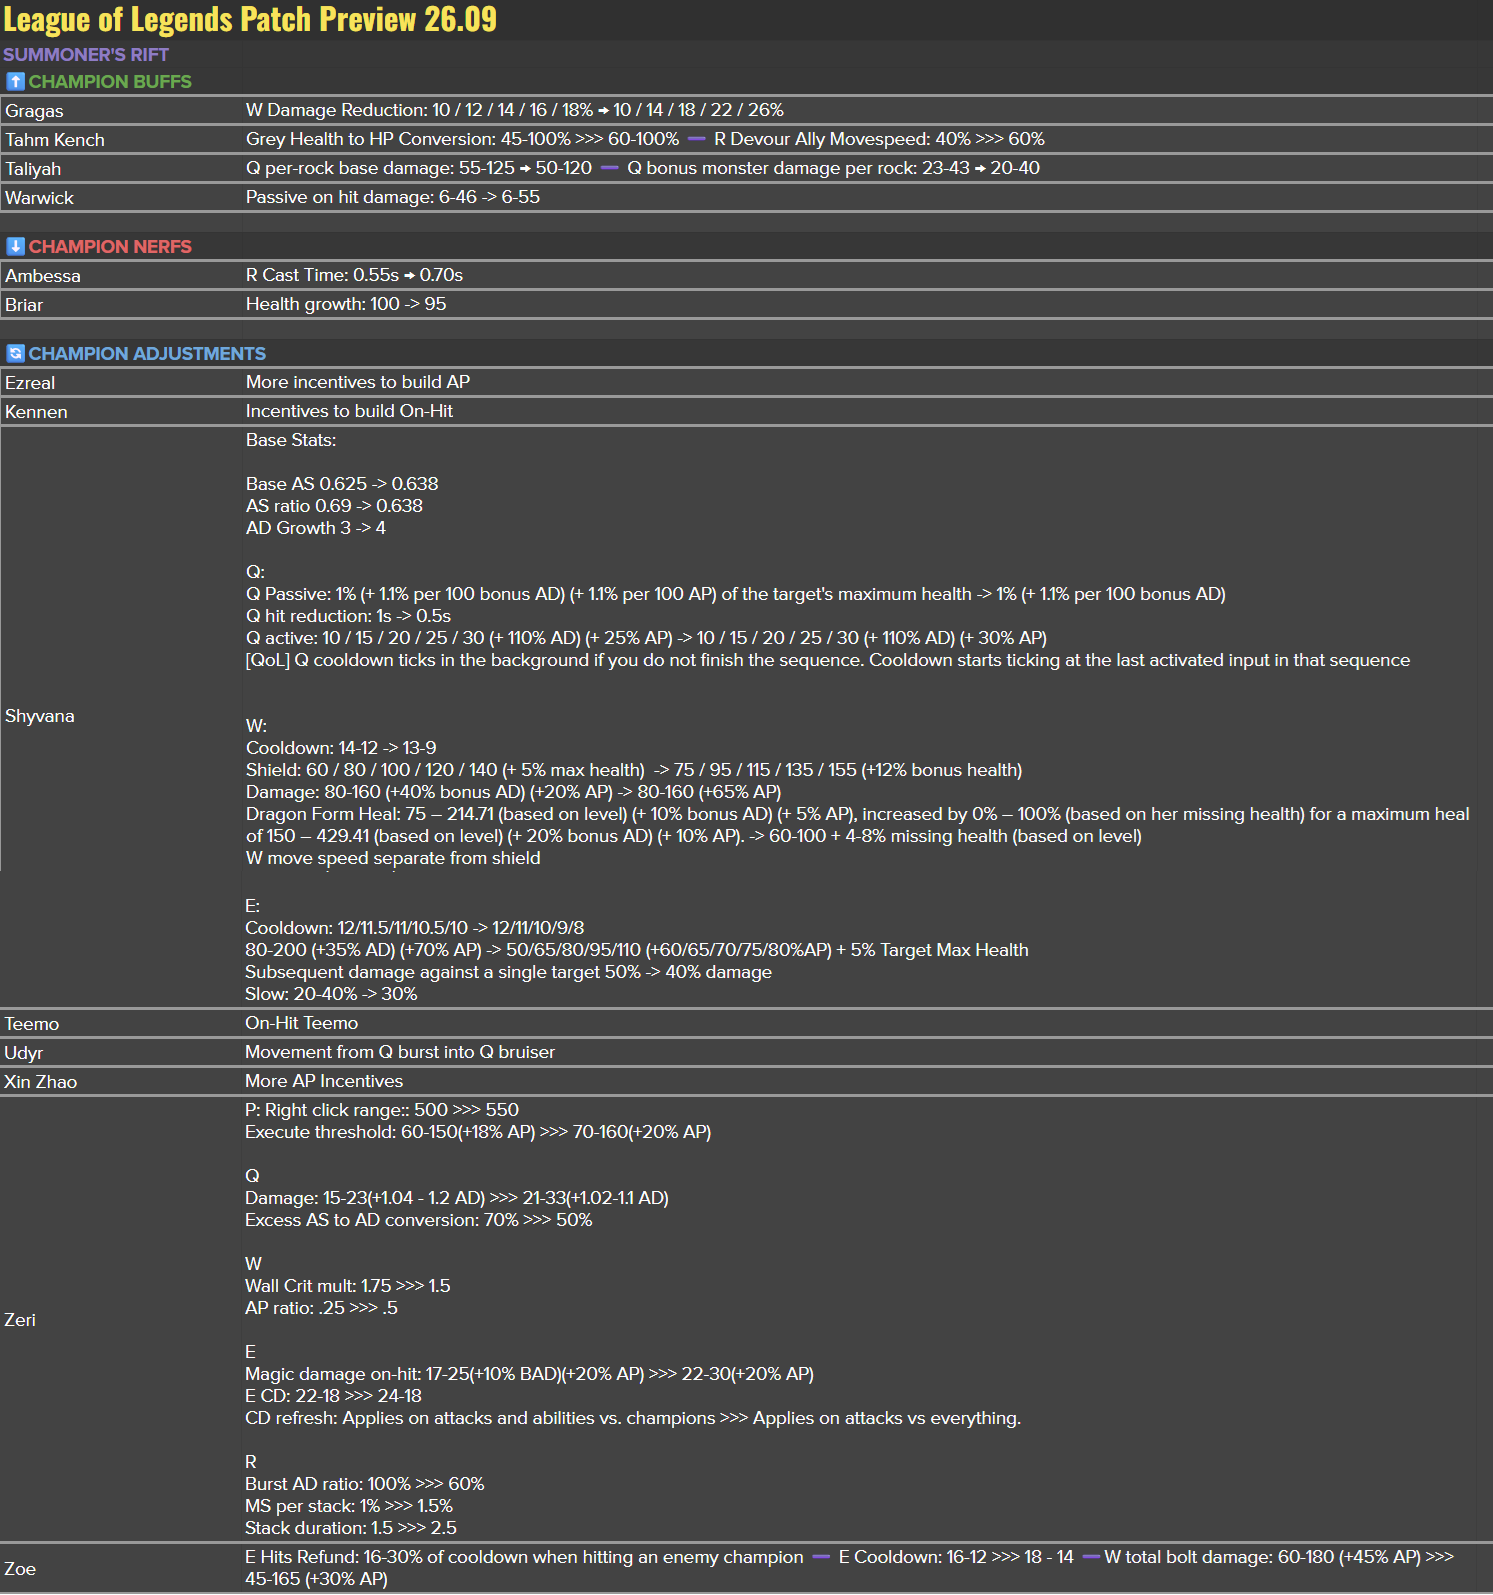Click the Taliyah champion name
Viewport: 1493px width, 1595px height.
point(33,169)
